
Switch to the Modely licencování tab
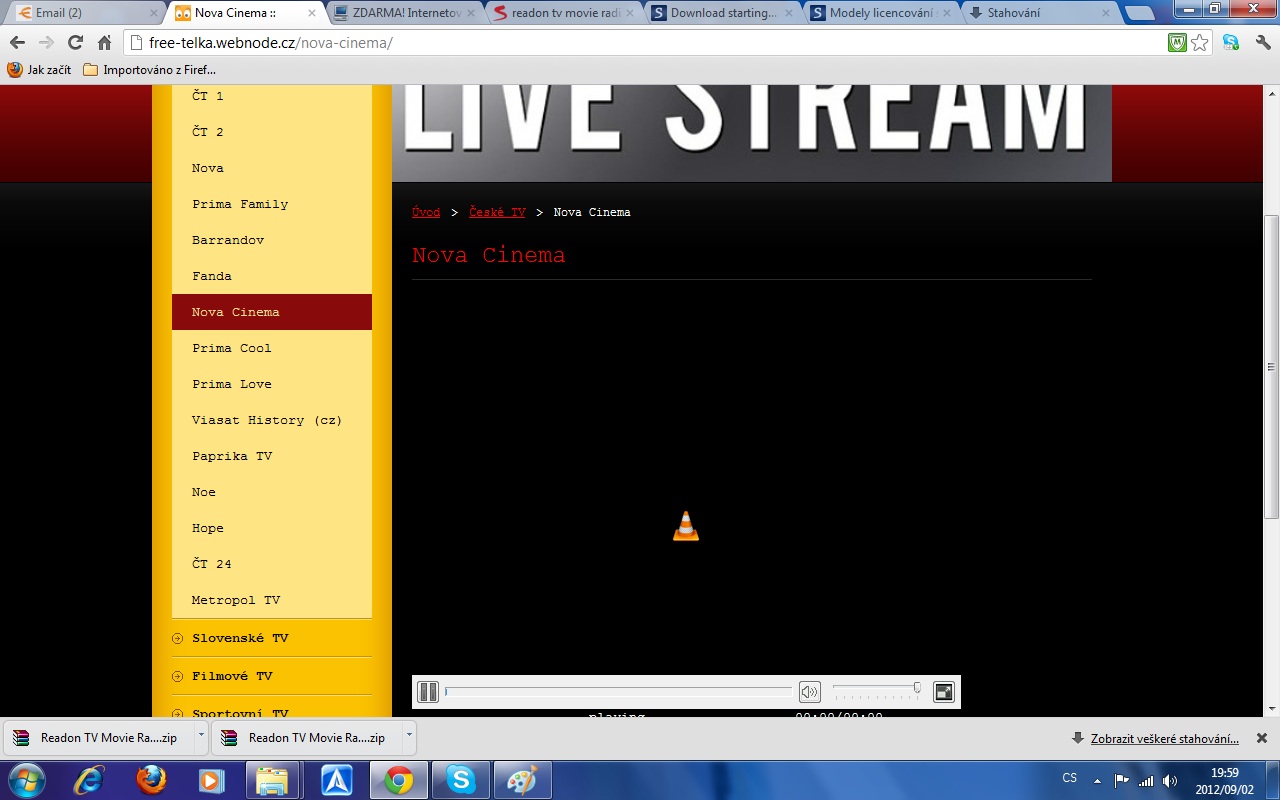click(883, 13)
